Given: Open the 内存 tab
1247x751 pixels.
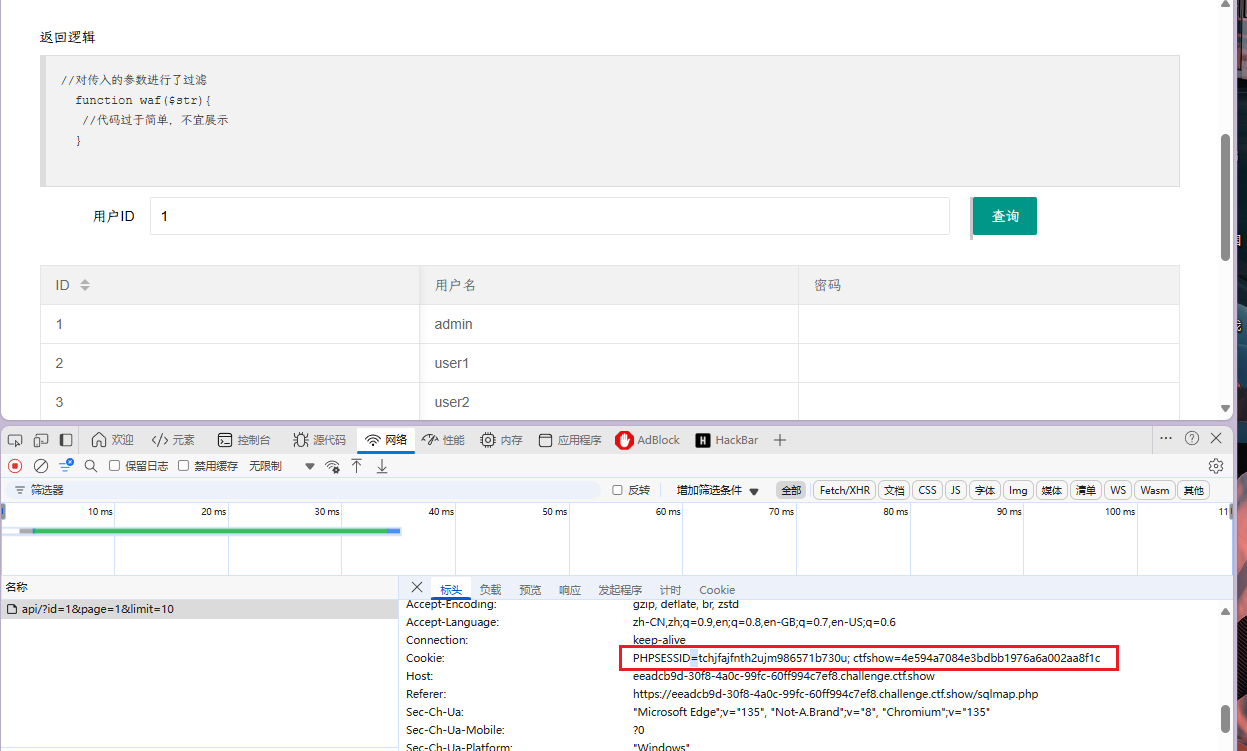Looking at the screenshot, I should click(501, 440).
